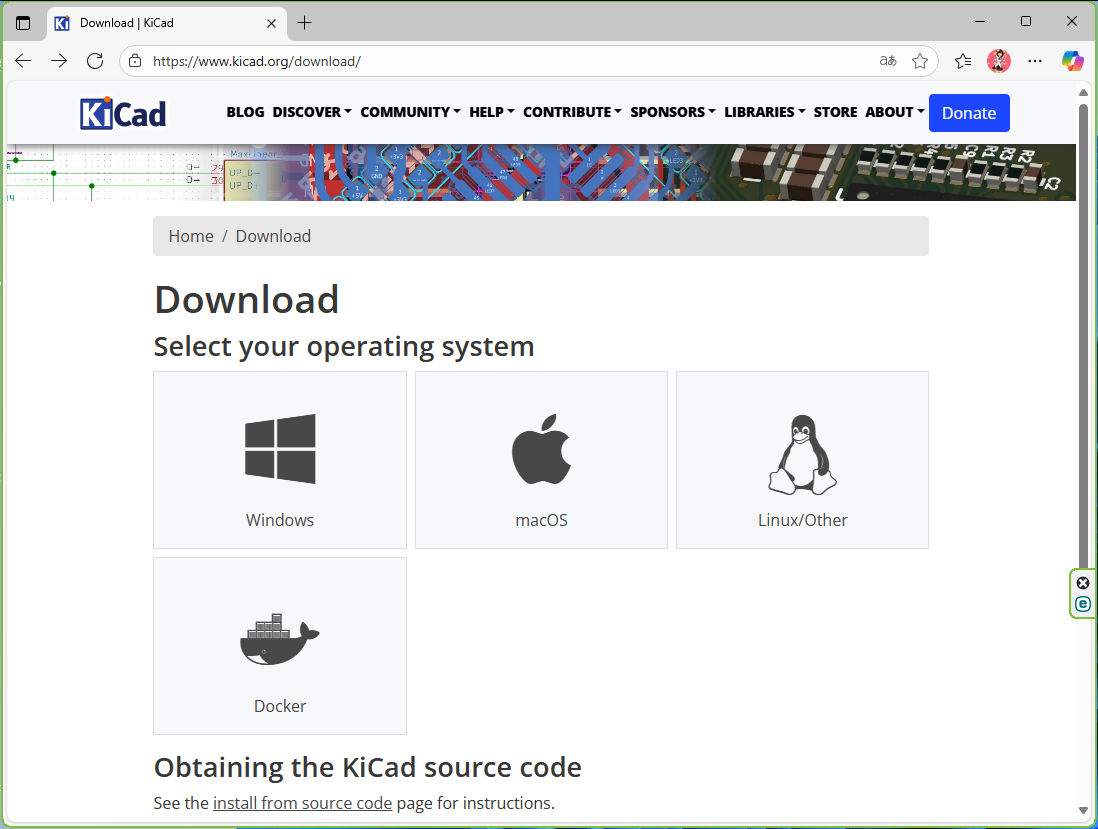Reload the page with the refresh icon

click(x=95, y=61)
